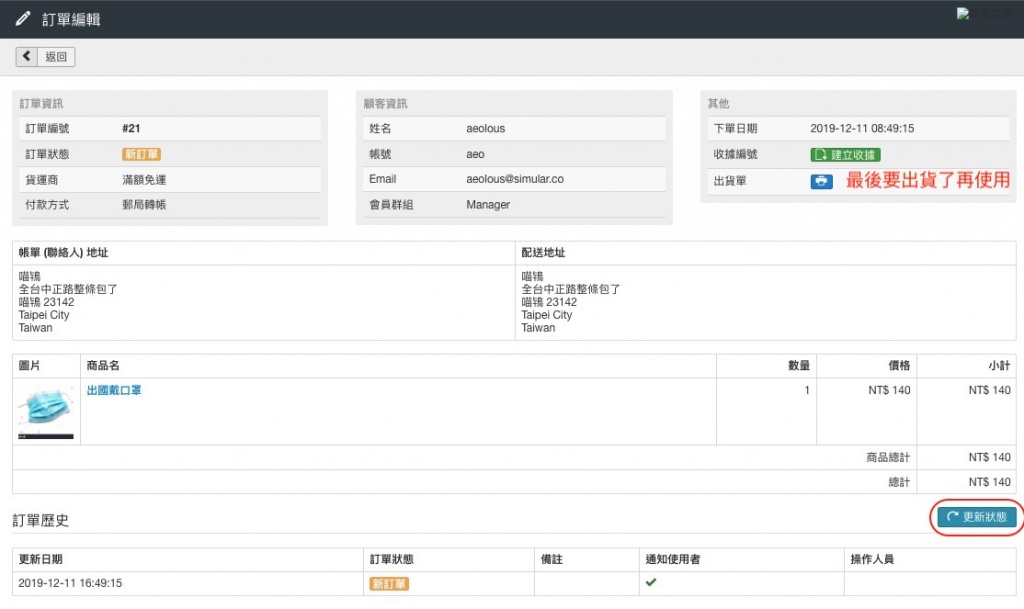Screen dimensions: 1024x609
Task: Open the 出國戴口罩 product link
Action: coord(114,390)
